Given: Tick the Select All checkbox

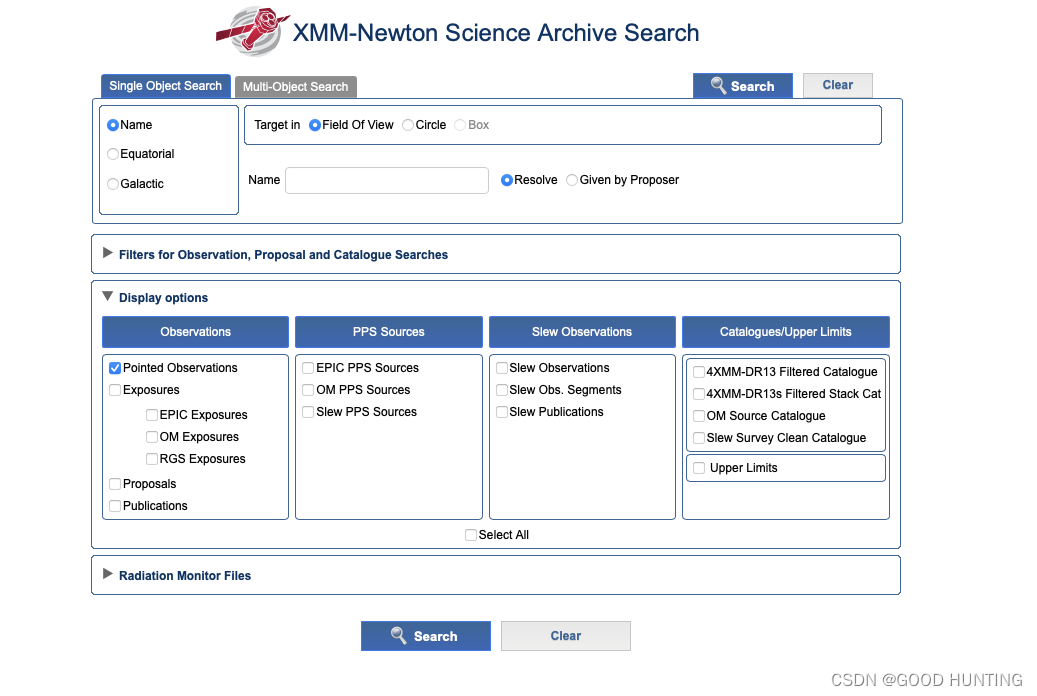Looking at the screenshot, I should pyautogui.click(x=471, y=535).
